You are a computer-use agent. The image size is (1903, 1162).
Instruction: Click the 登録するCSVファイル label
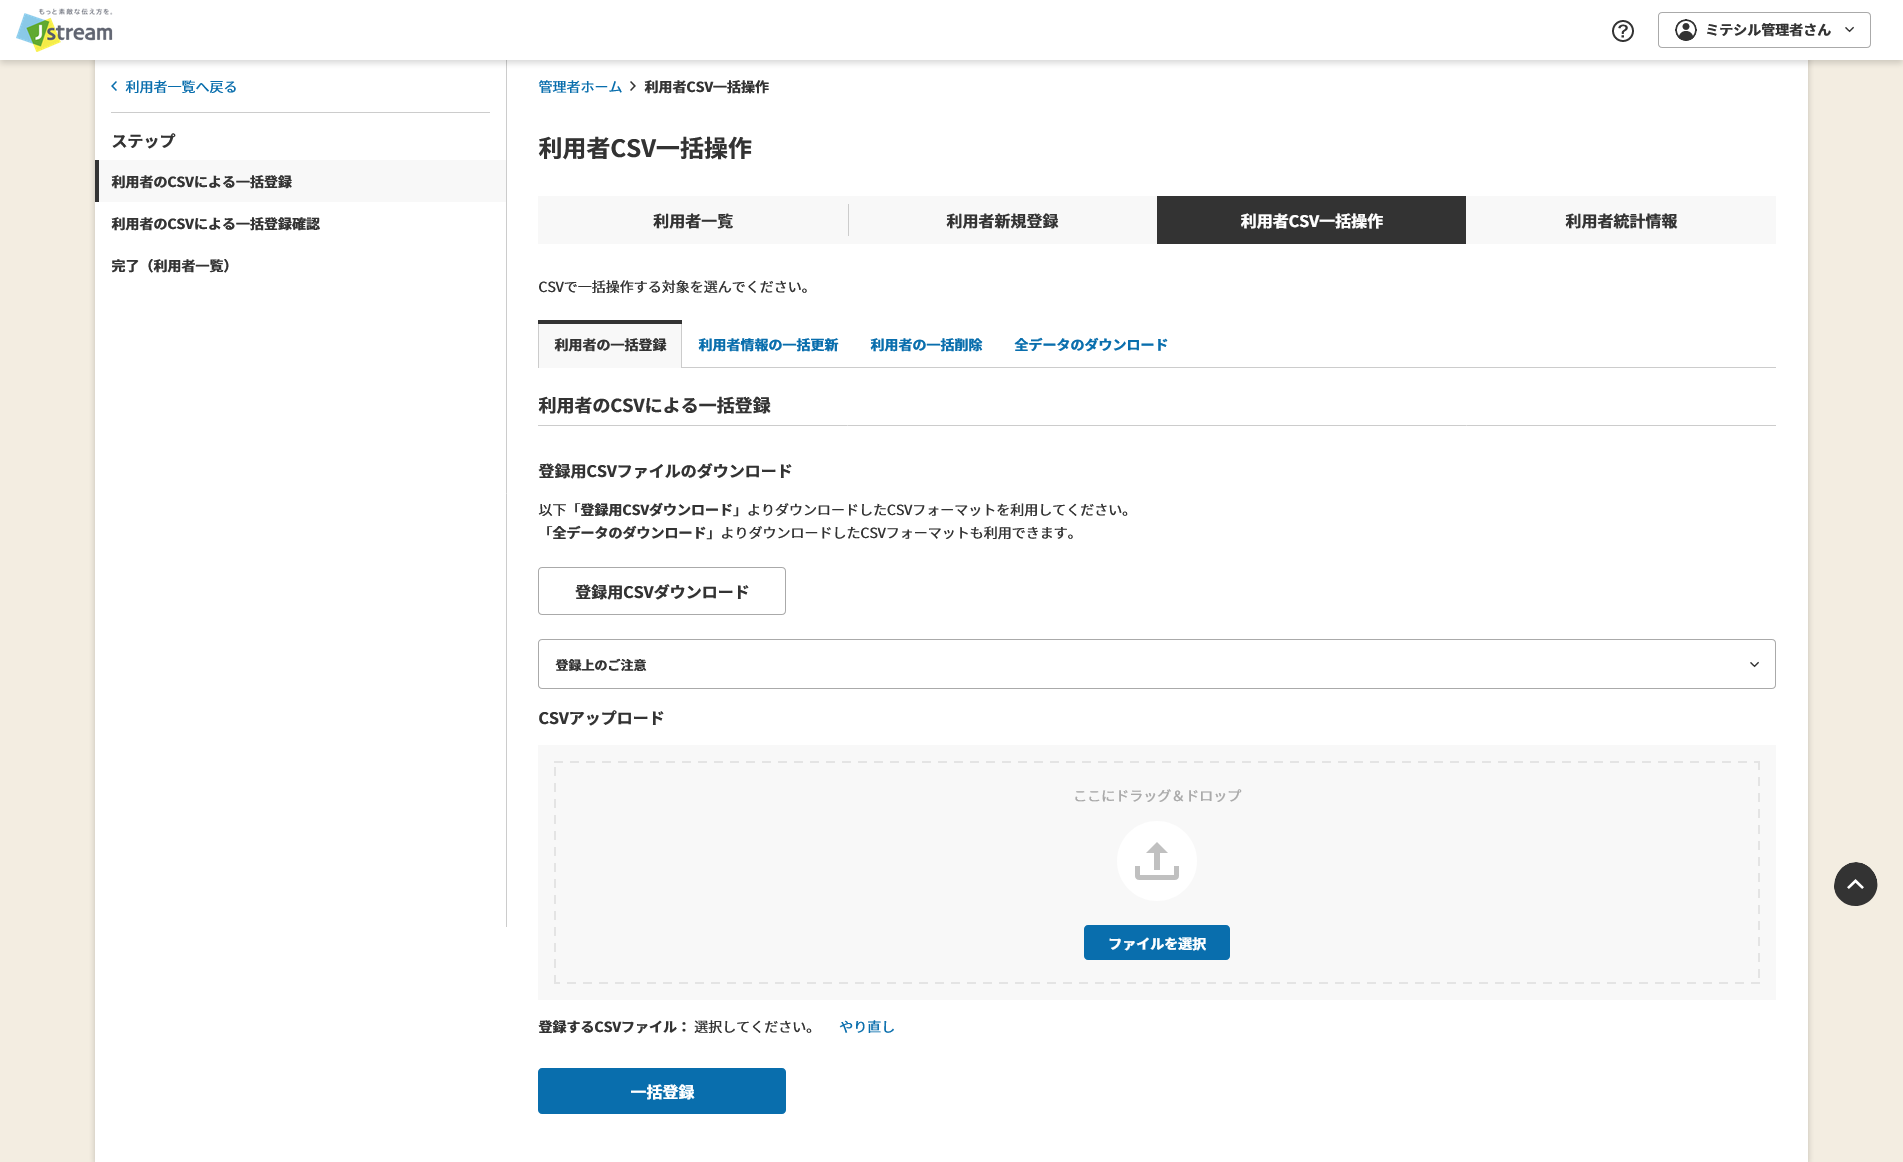click(613, 1027)
